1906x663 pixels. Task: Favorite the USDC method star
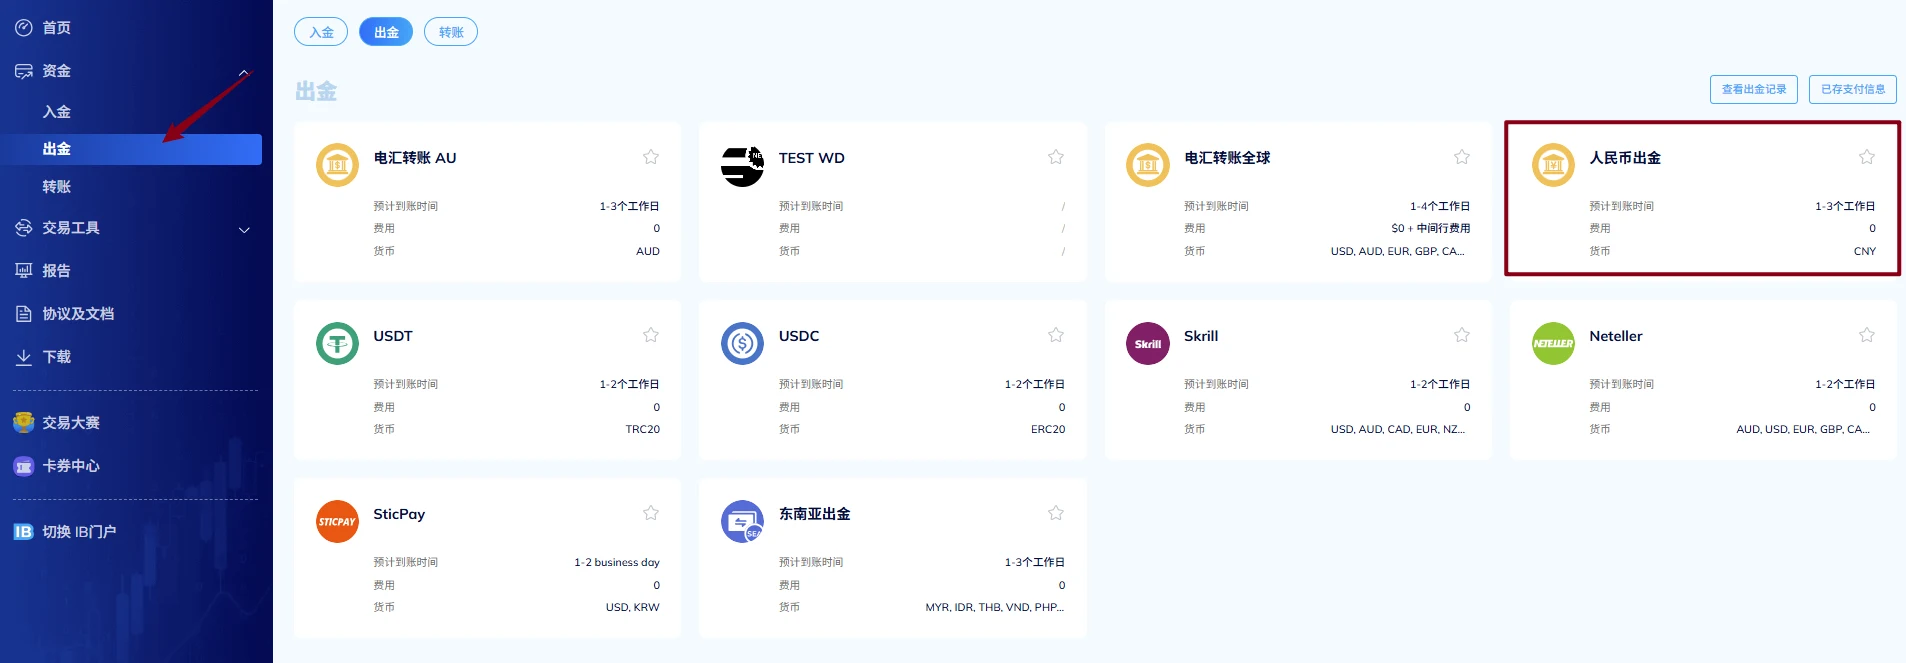1056,335
